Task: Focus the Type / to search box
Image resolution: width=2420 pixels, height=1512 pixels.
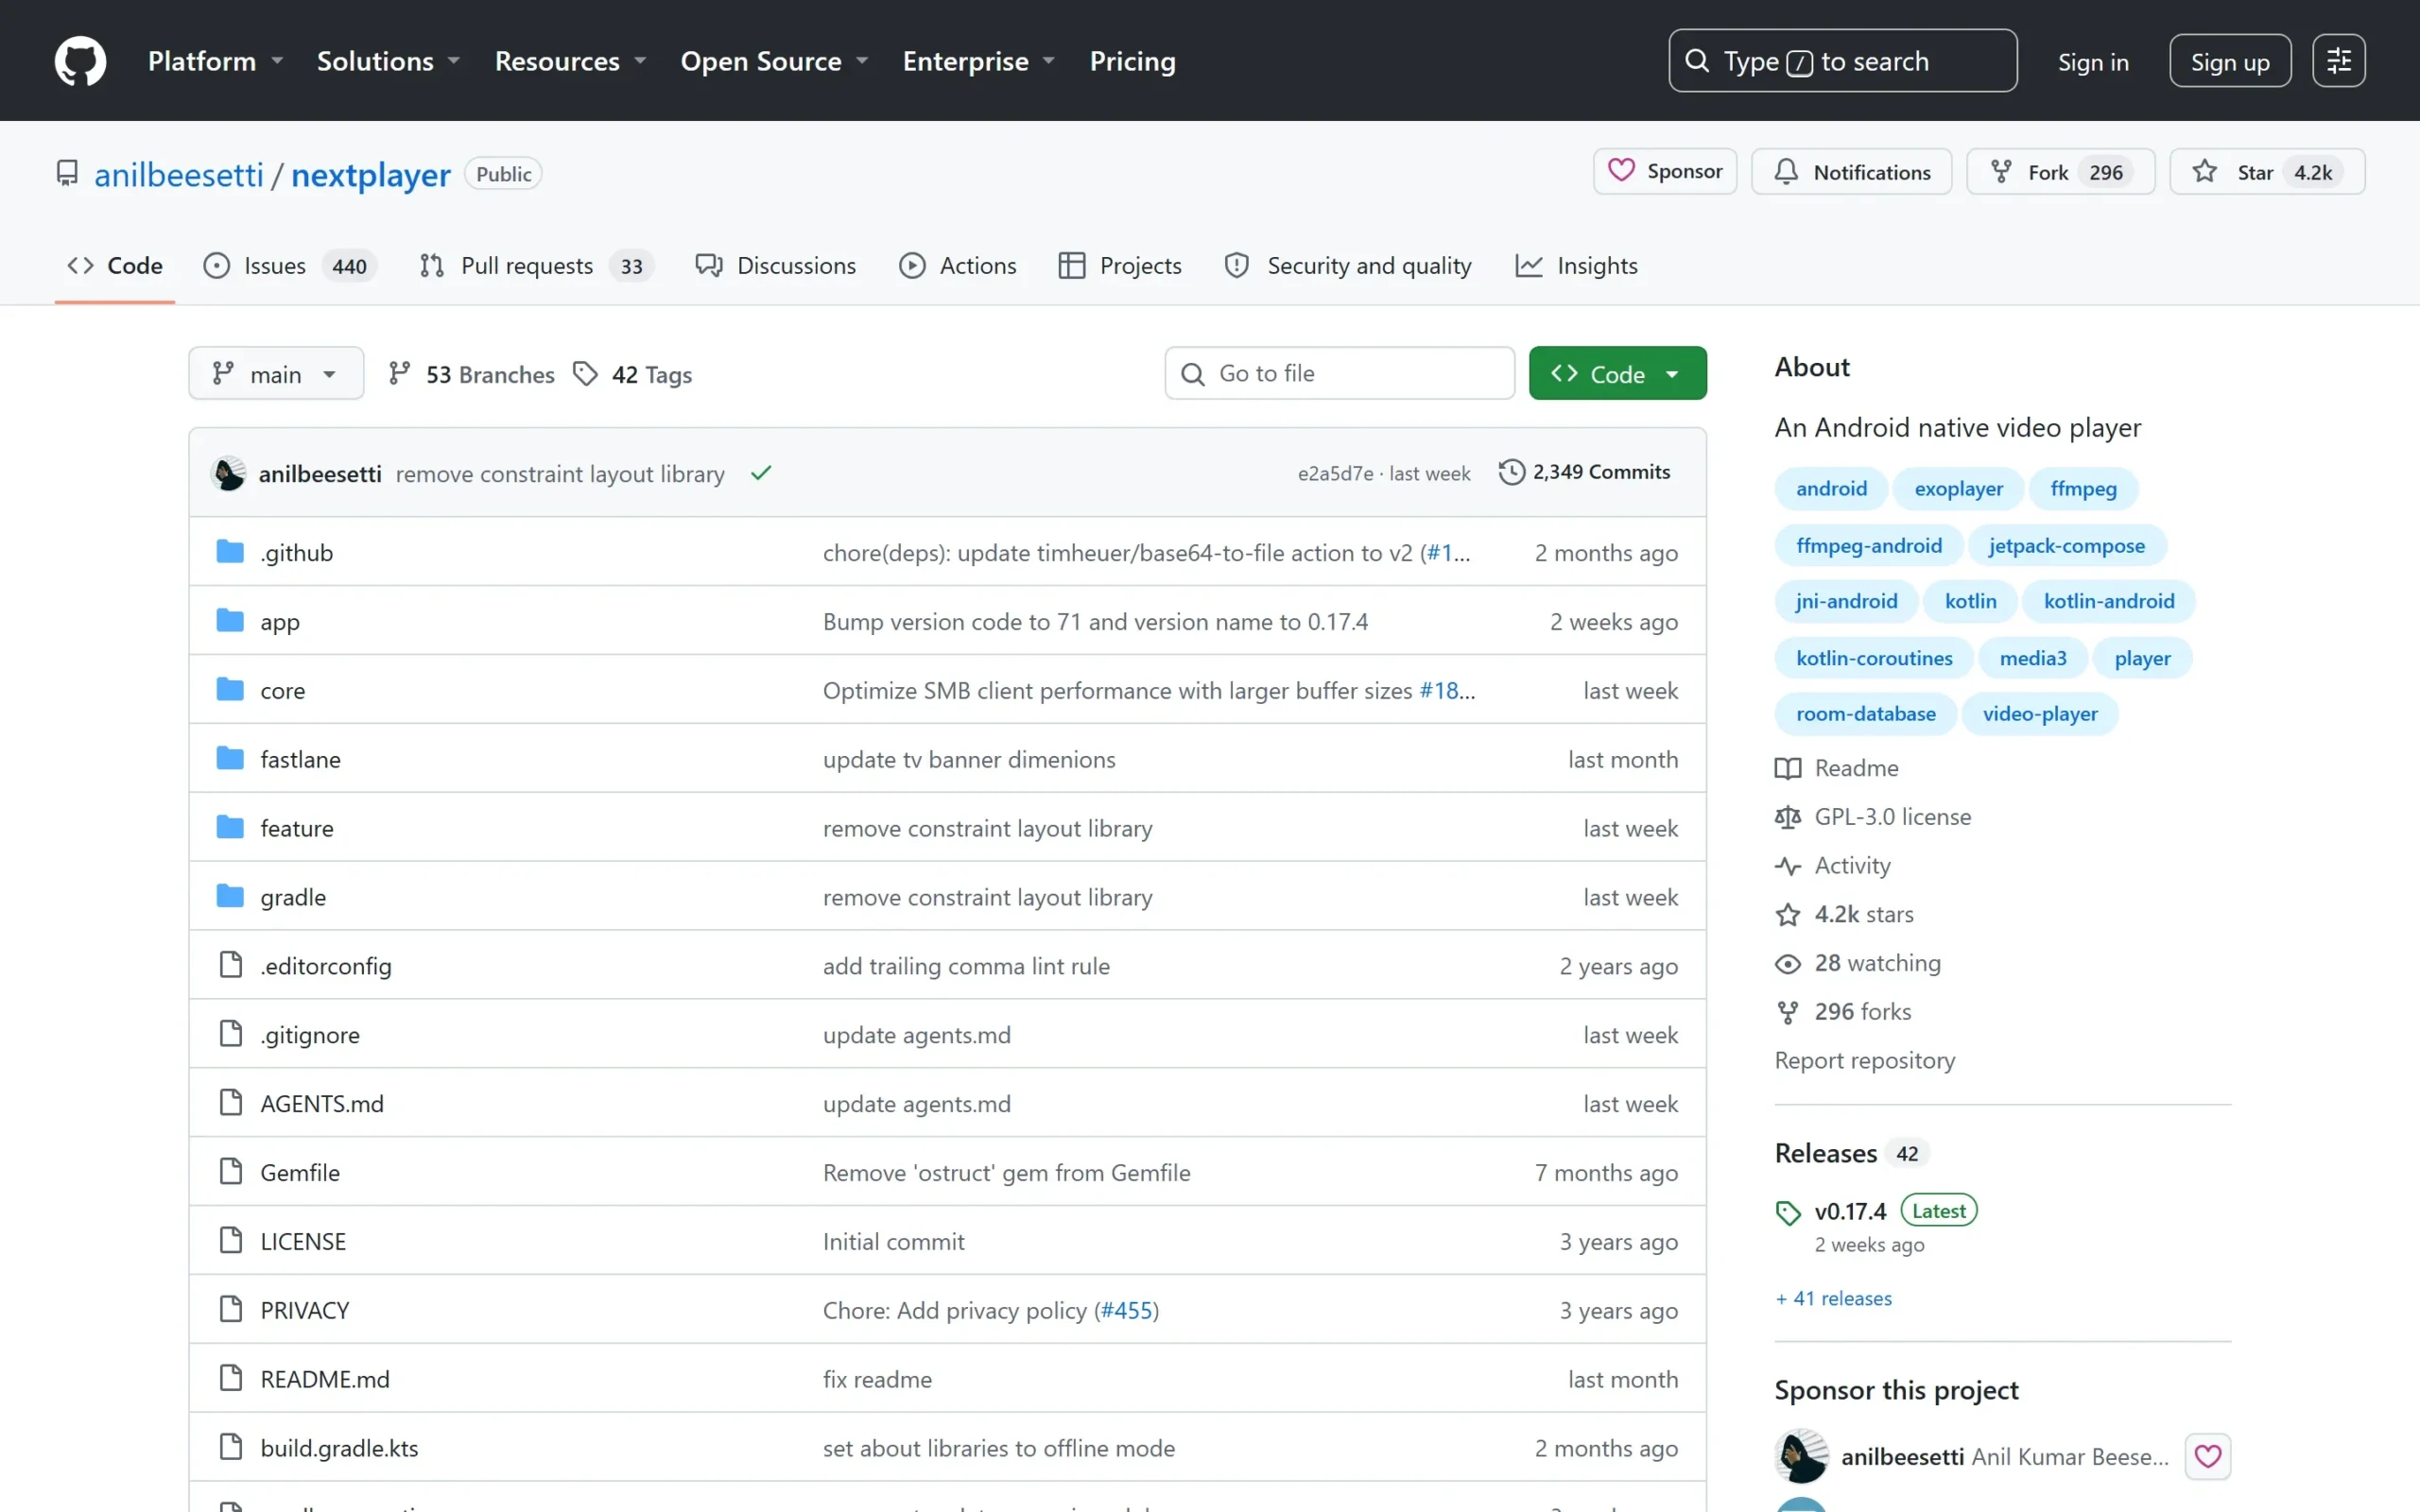Action: (1842, 61)
